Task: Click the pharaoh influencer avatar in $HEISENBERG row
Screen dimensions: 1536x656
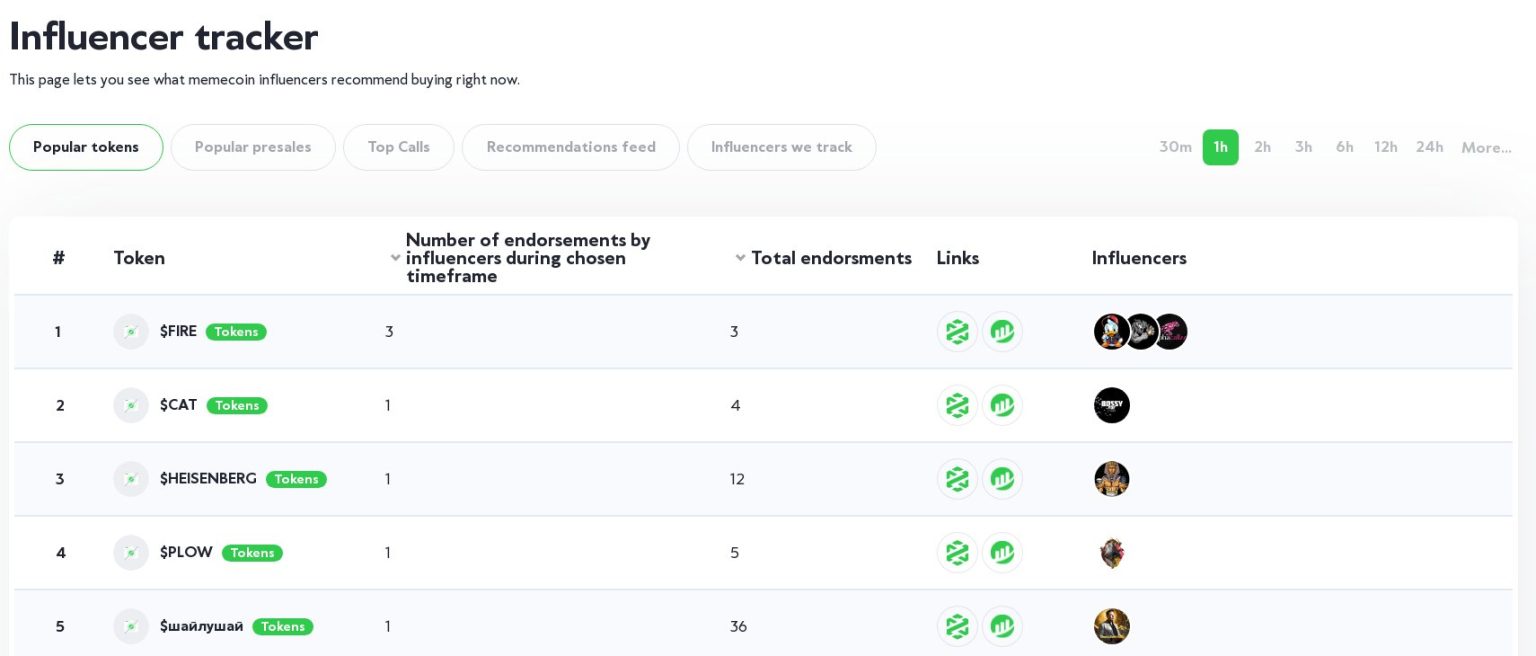Action: pyautogui.click(x=1111, y=479)
